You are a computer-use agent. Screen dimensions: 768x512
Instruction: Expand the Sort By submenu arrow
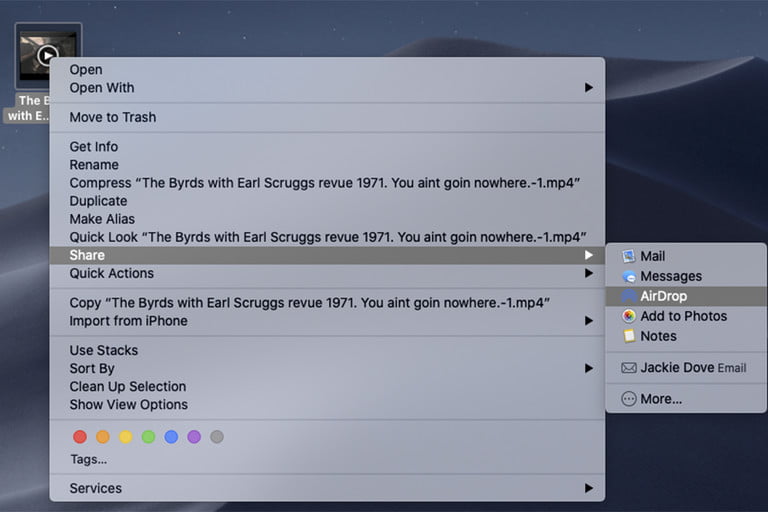click(x=589, y=368)
